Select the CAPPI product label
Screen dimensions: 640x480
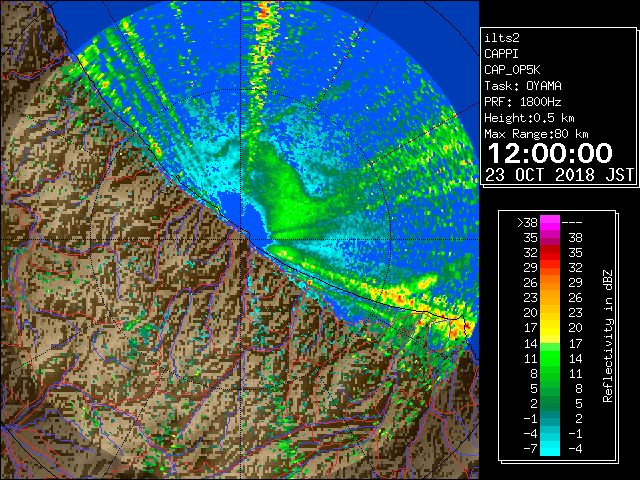pyautogui.click(x=501, y=54)
